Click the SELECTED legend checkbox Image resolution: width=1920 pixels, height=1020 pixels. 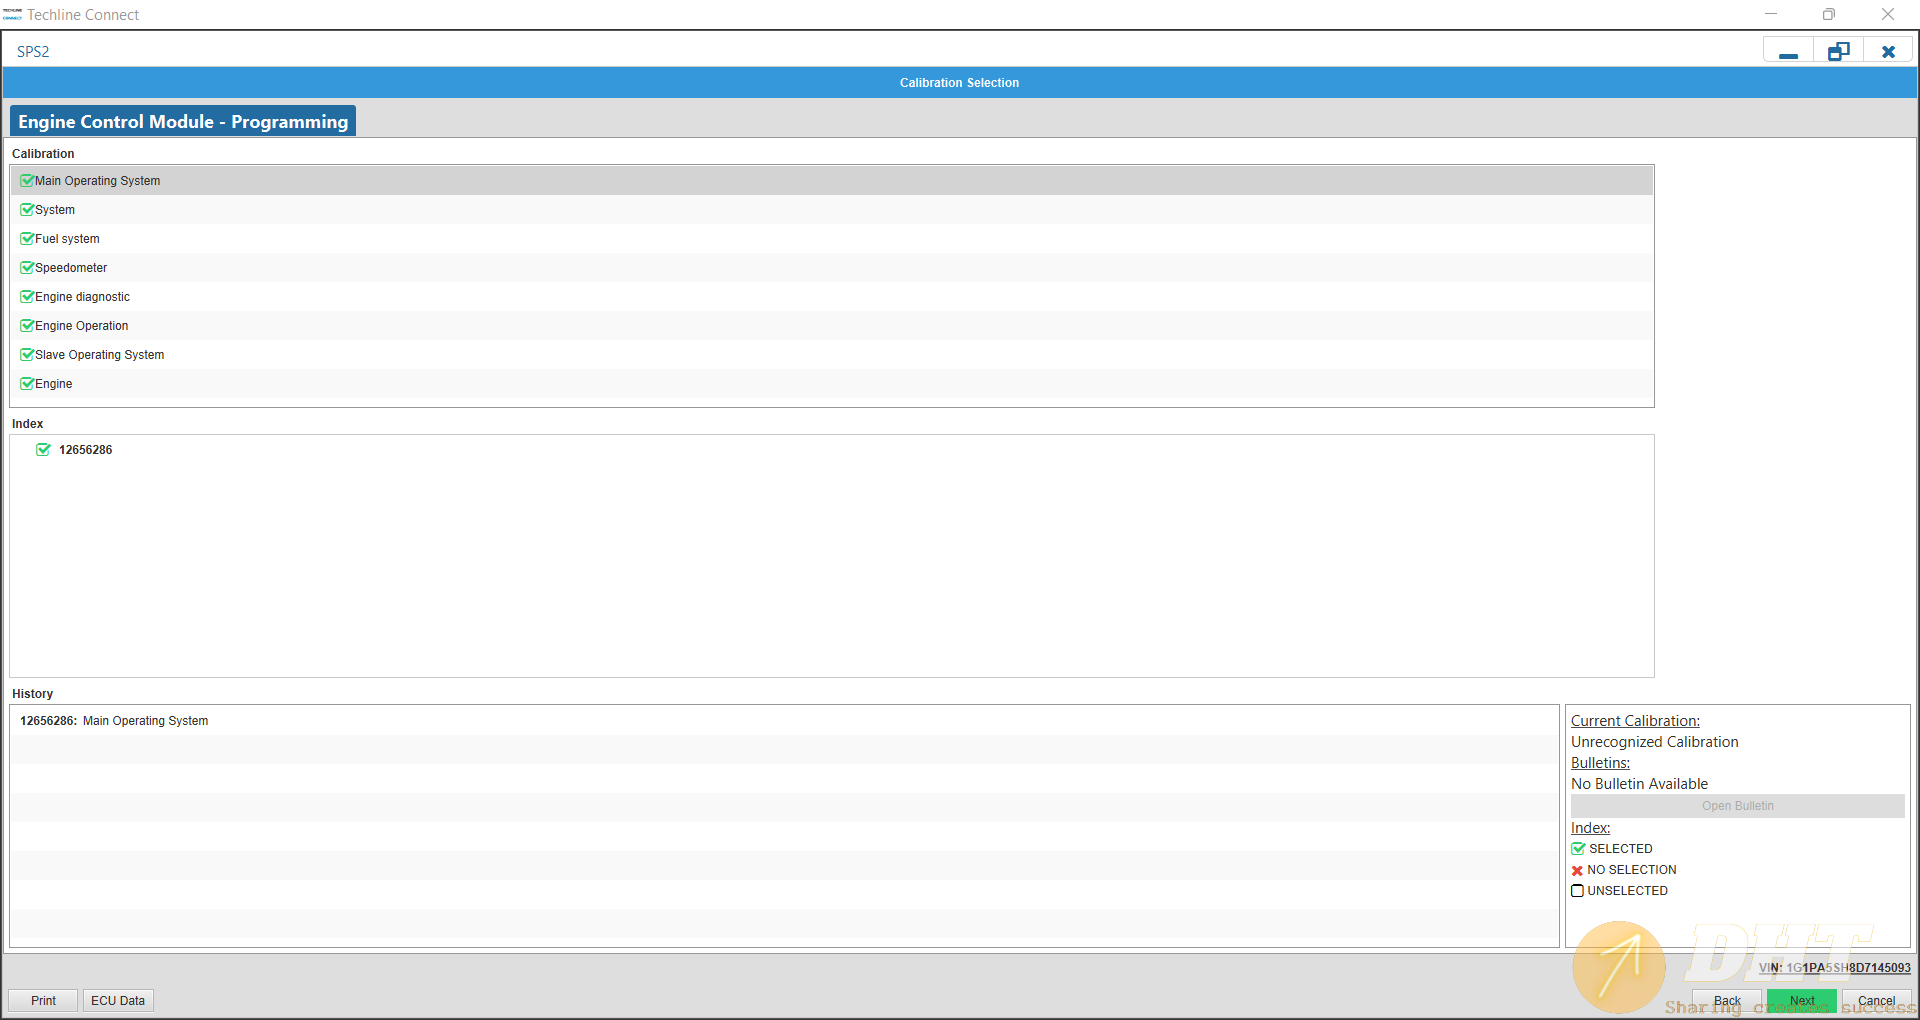coord(1578,849)
